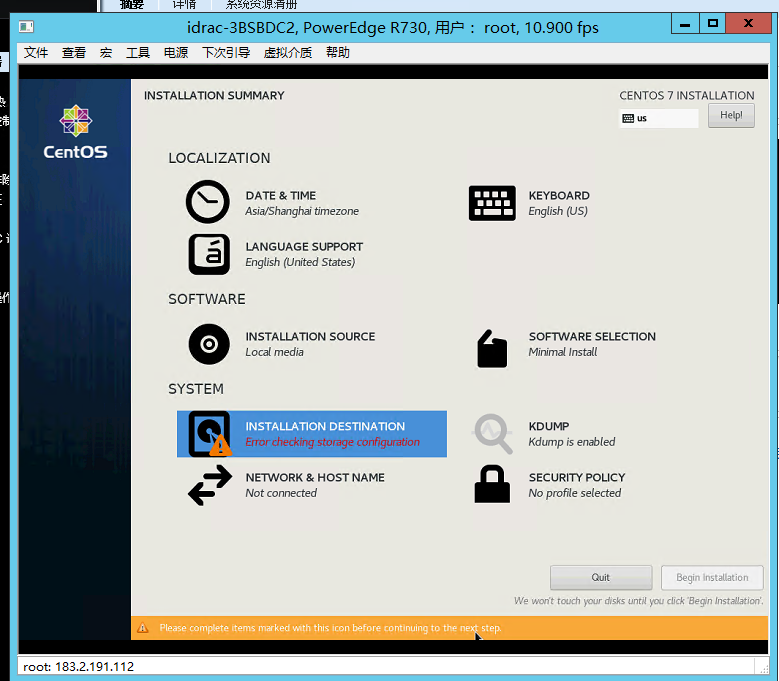Click the orange warning message bar text
779x681 pixels.
(x=330, y=628)
